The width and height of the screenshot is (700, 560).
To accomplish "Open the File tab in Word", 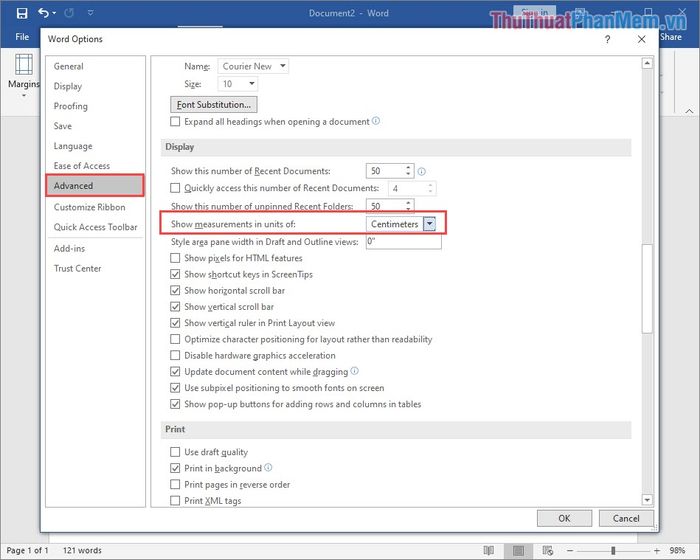I will (x=22, y=37).
